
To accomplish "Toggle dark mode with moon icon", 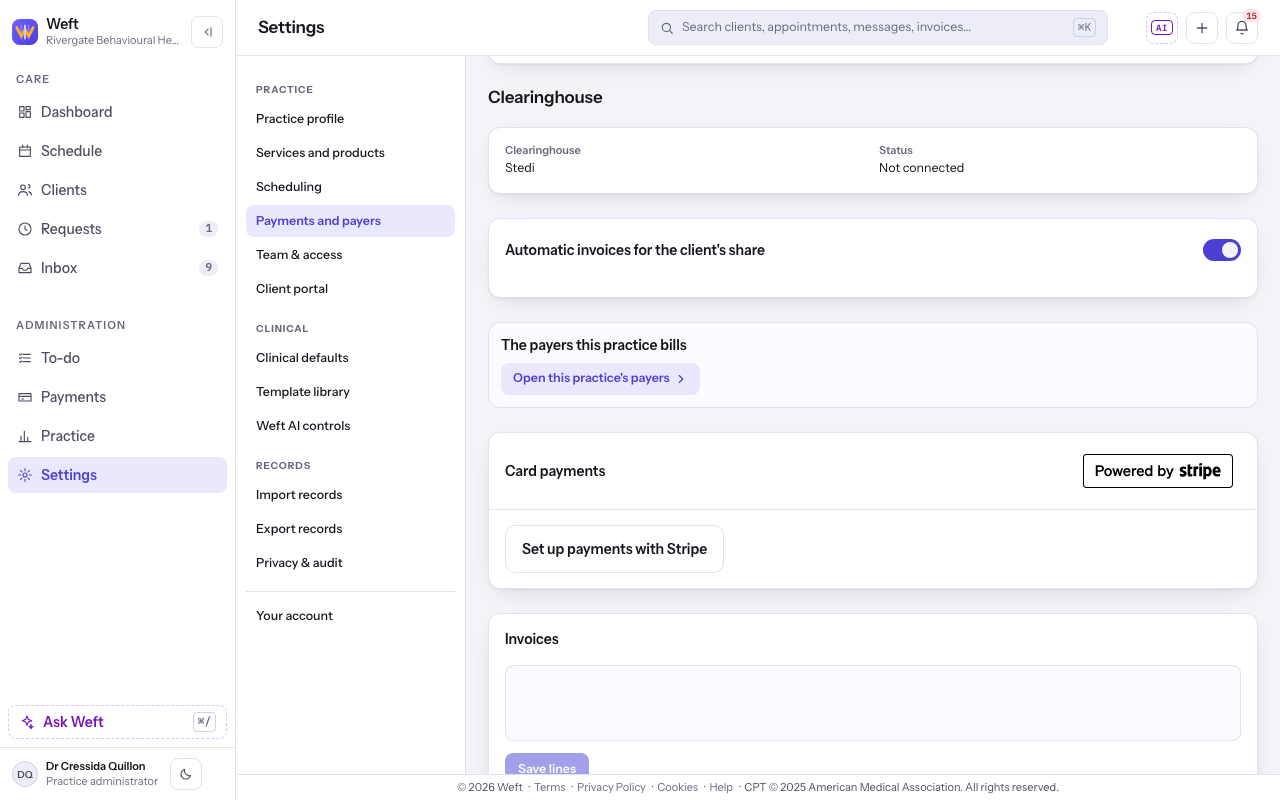I will (186, 774).
